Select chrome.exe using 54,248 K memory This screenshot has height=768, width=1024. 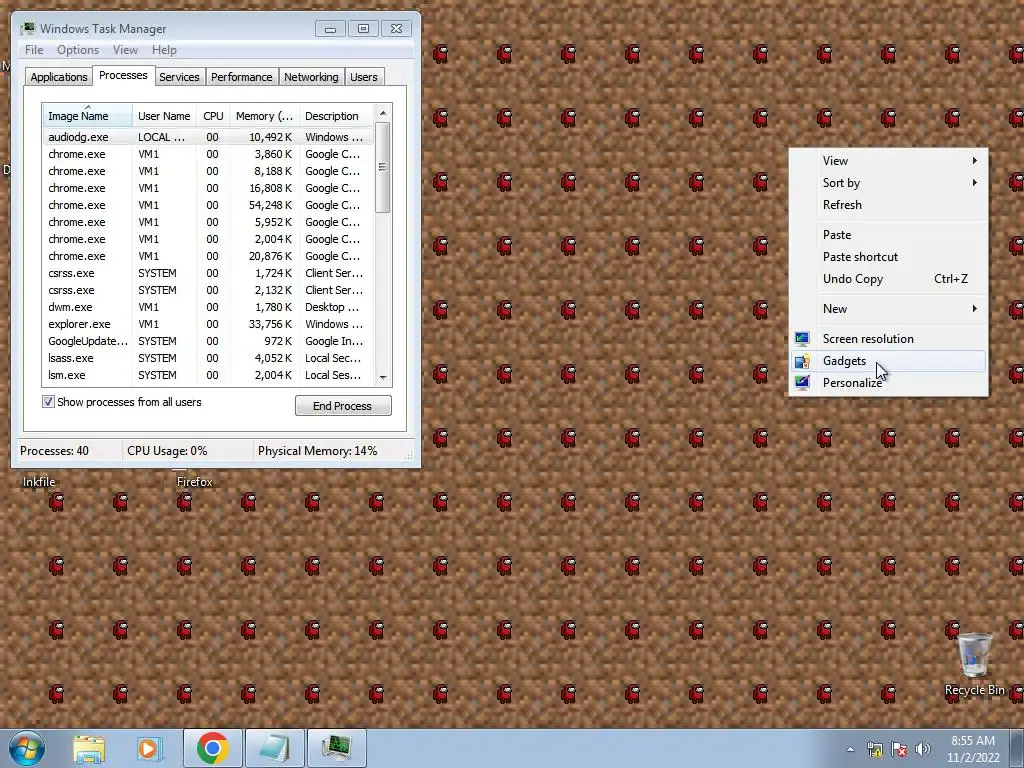tap(209, 205)
